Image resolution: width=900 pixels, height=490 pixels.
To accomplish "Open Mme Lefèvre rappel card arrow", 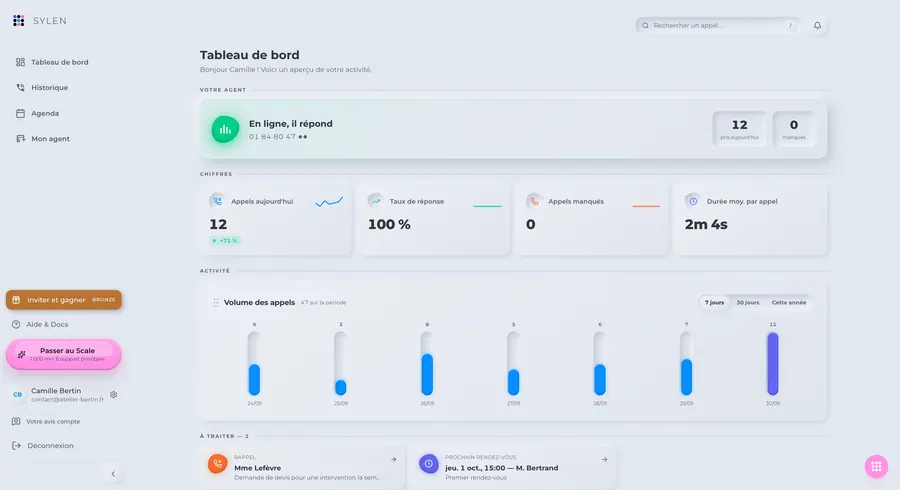I will pos(393,460).
